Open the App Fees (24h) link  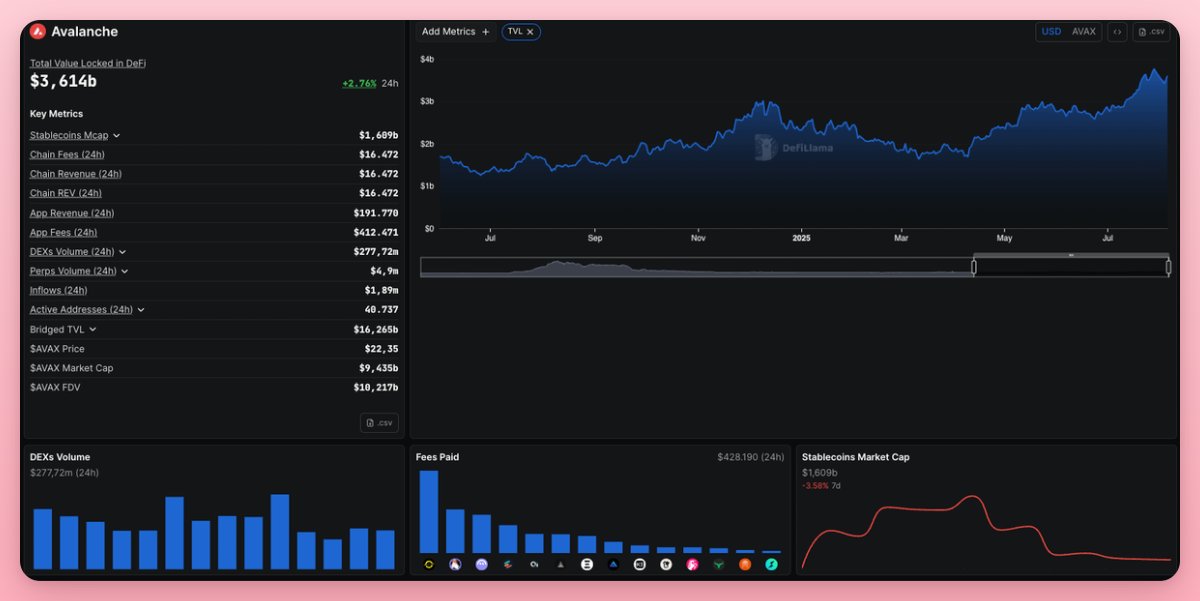coord(64,232)
